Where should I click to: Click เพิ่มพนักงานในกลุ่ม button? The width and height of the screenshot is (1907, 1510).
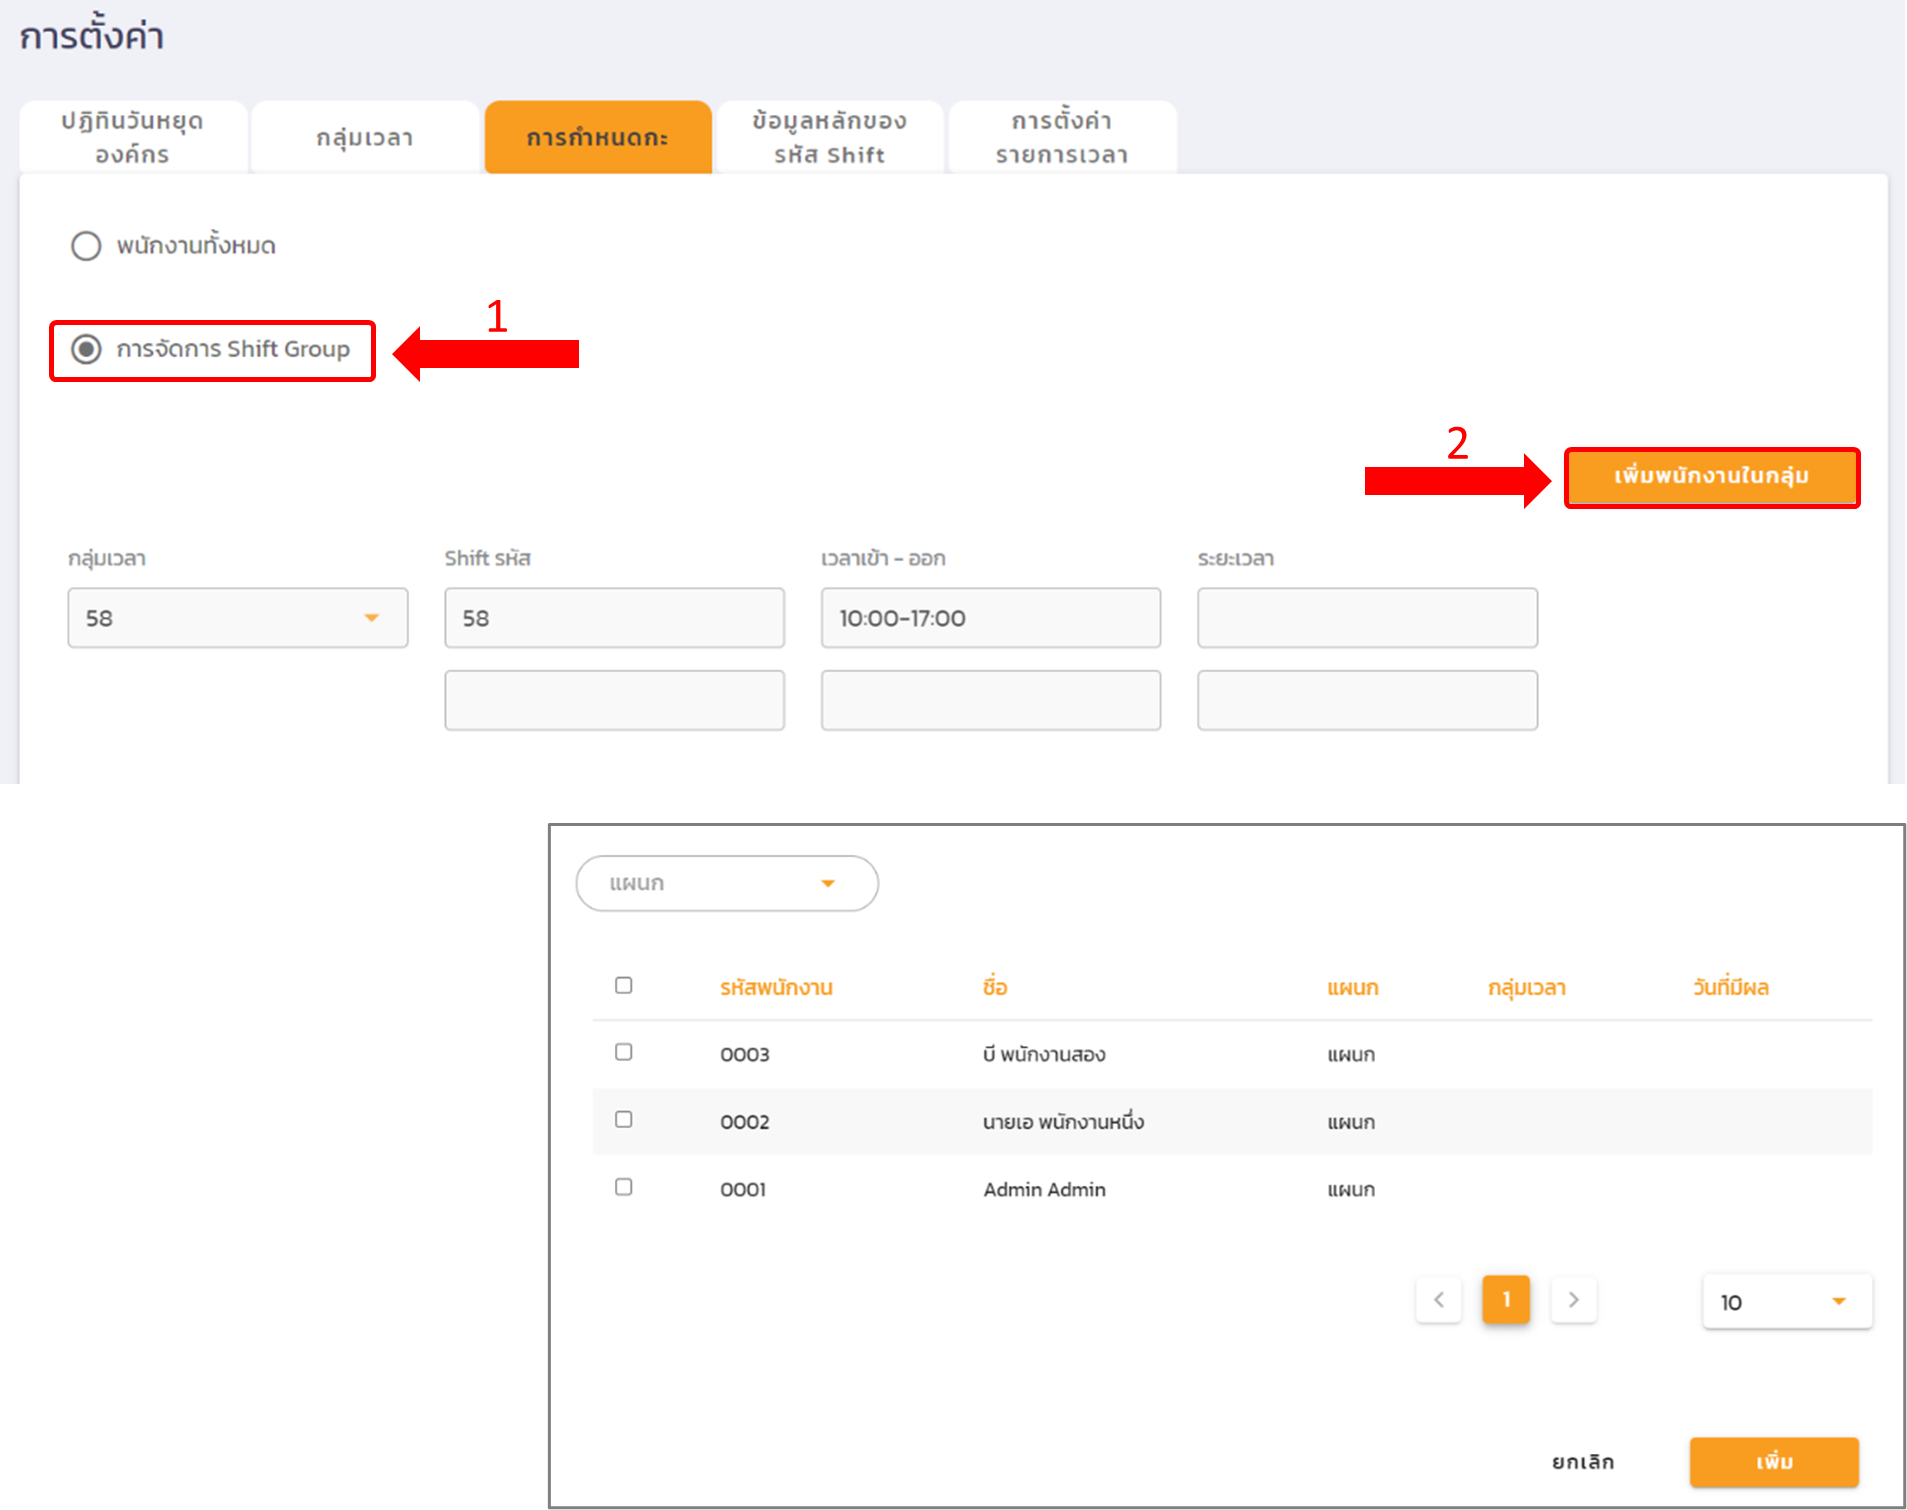(1711, 477)
